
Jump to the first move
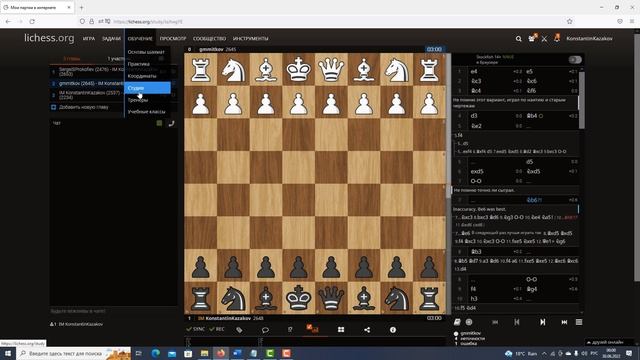coord(495,322)
